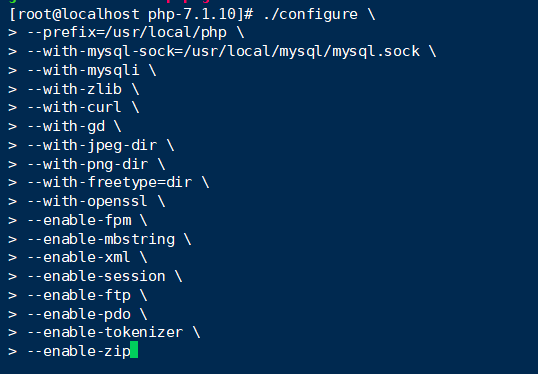Image resolution: width=538 pixels, height=374 pixels.
Task: Click the --with-freetype=dir option
Action: click(x=109, y=182)
